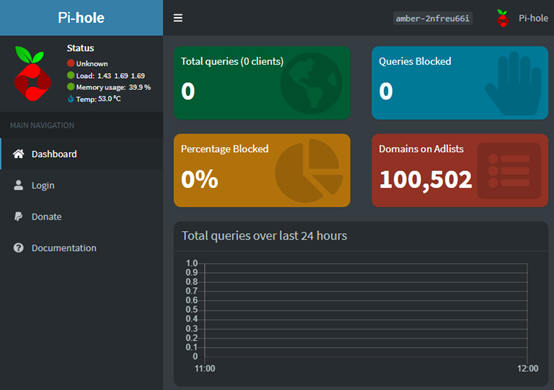Click the Documentation question mark icon
The height and width of the screenshot is (390, 554).
18,248
